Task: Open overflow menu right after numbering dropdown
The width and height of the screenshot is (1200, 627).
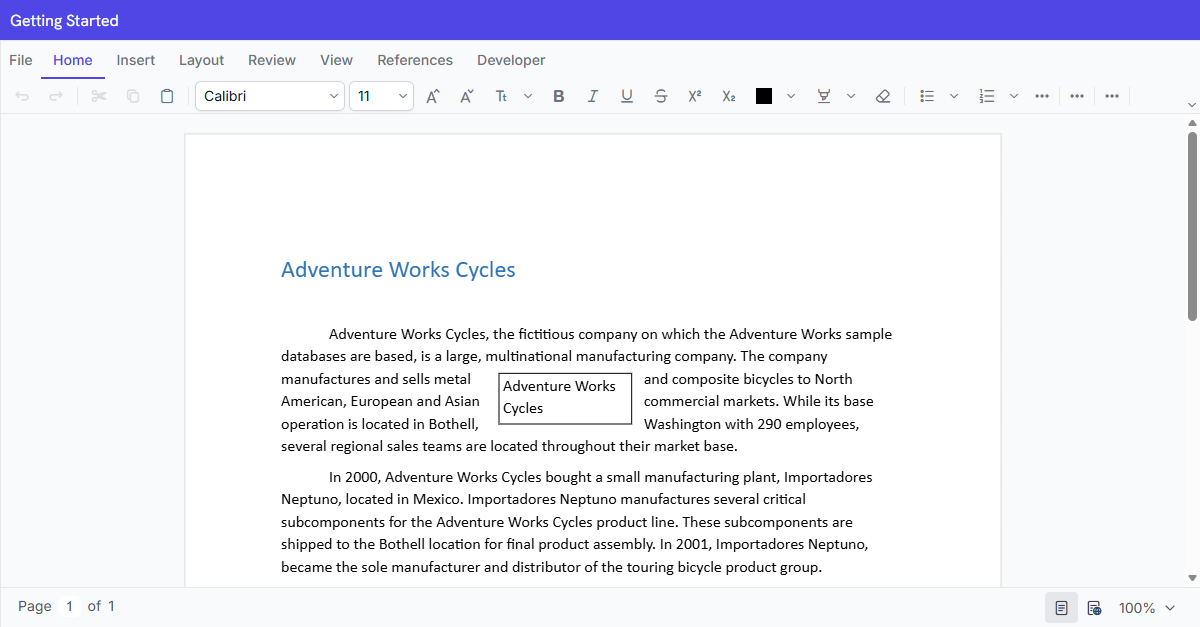Action: [1042, 96]
